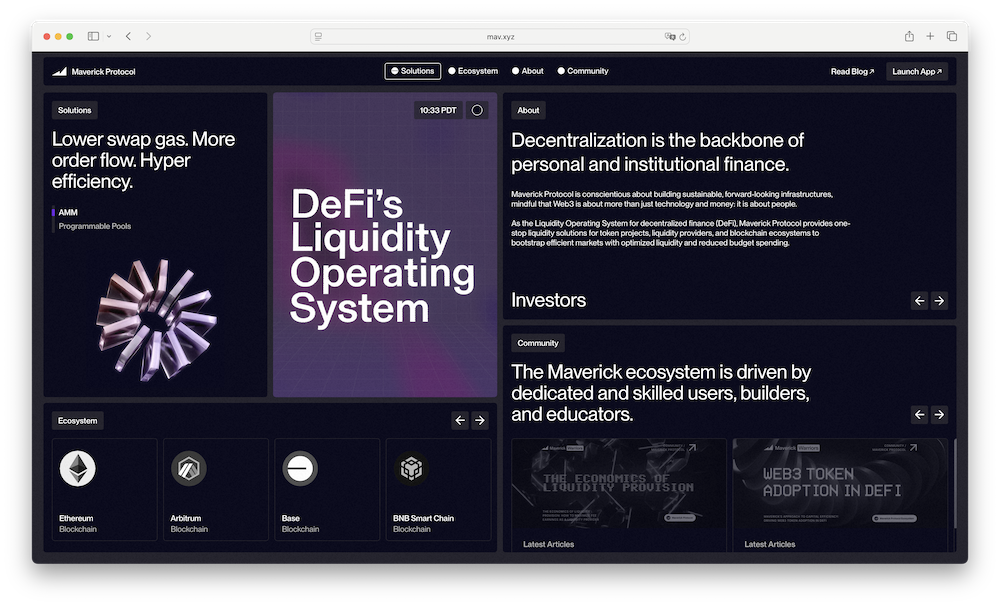Image resolution: width=1000 pixels, height=606 pixels.
Task: Click the BNB Smart Chain card label
Action: click(x=423, y=524)
